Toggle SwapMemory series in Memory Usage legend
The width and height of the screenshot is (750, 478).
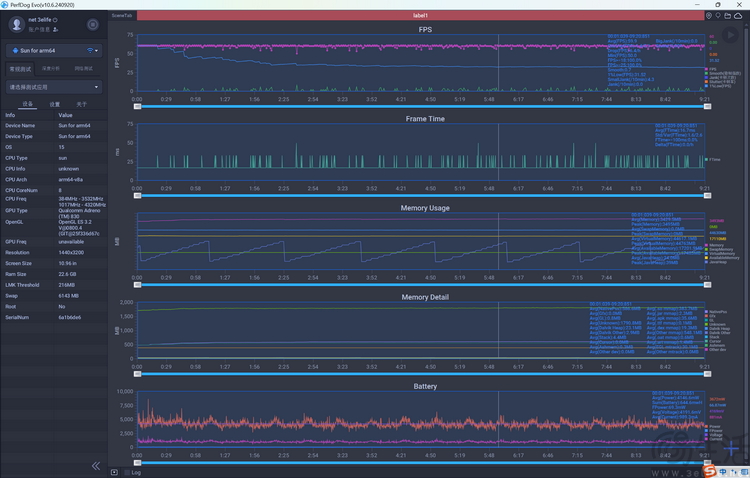click(x=719, y=249)
